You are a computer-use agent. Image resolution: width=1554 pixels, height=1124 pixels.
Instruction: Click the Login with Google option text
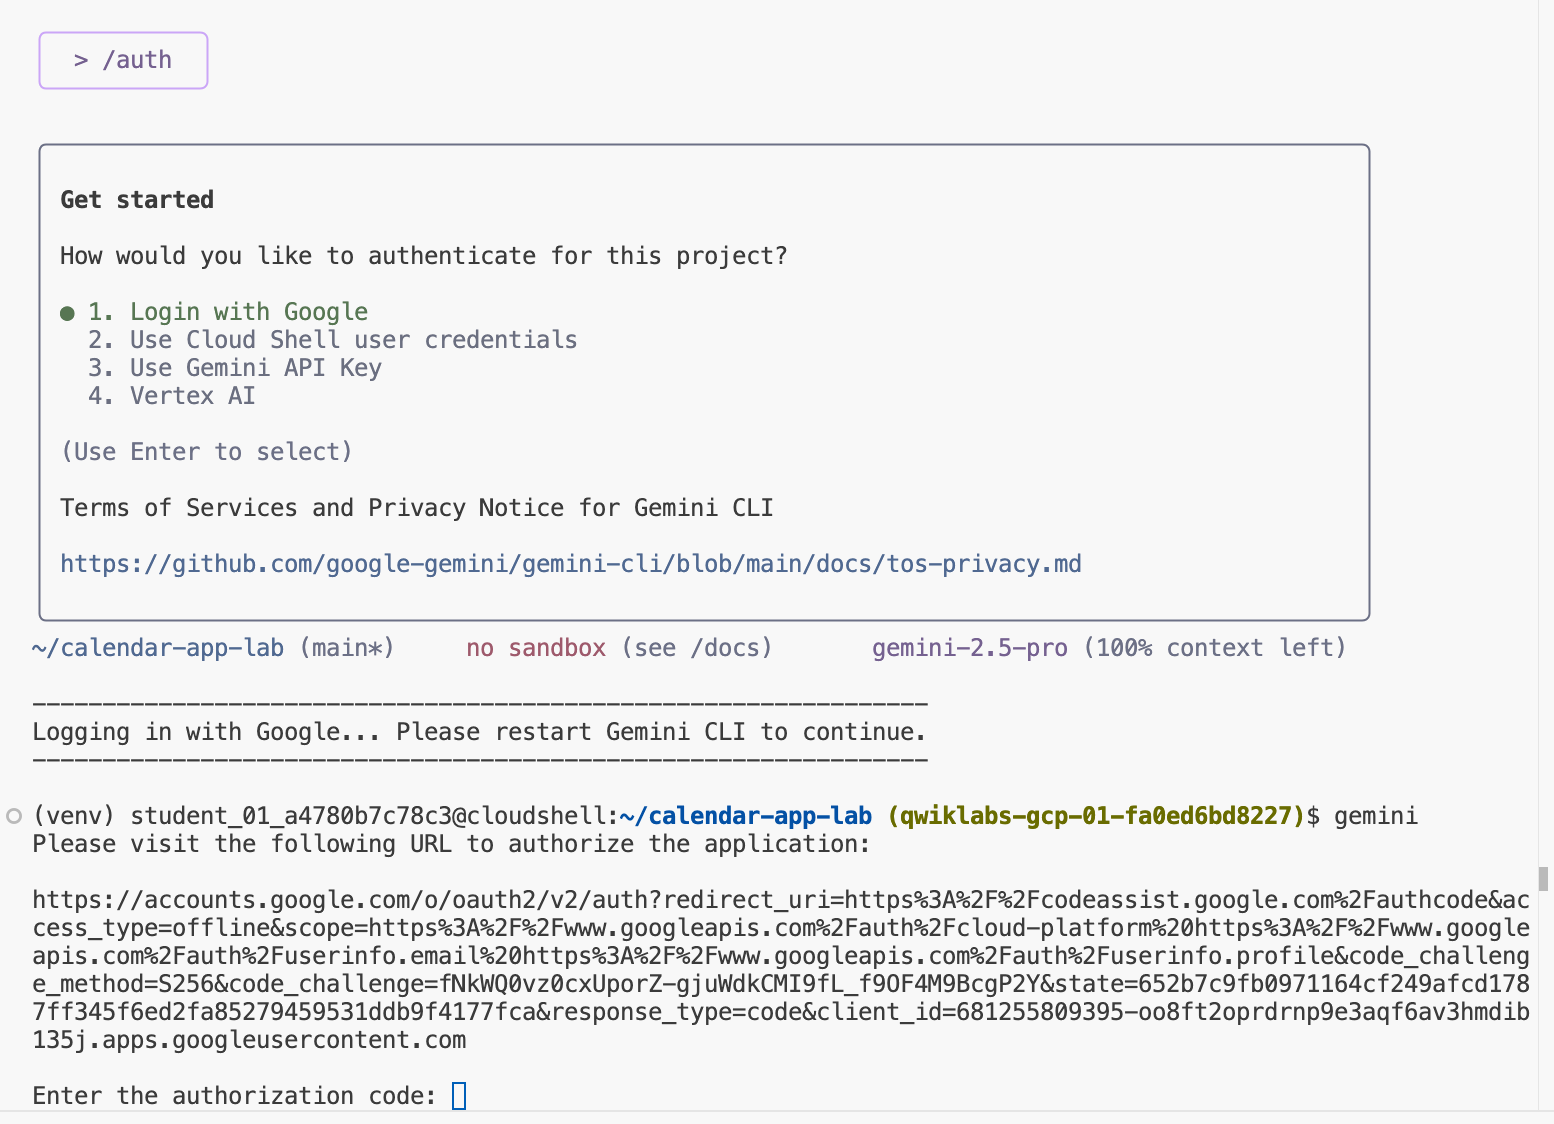248,312
